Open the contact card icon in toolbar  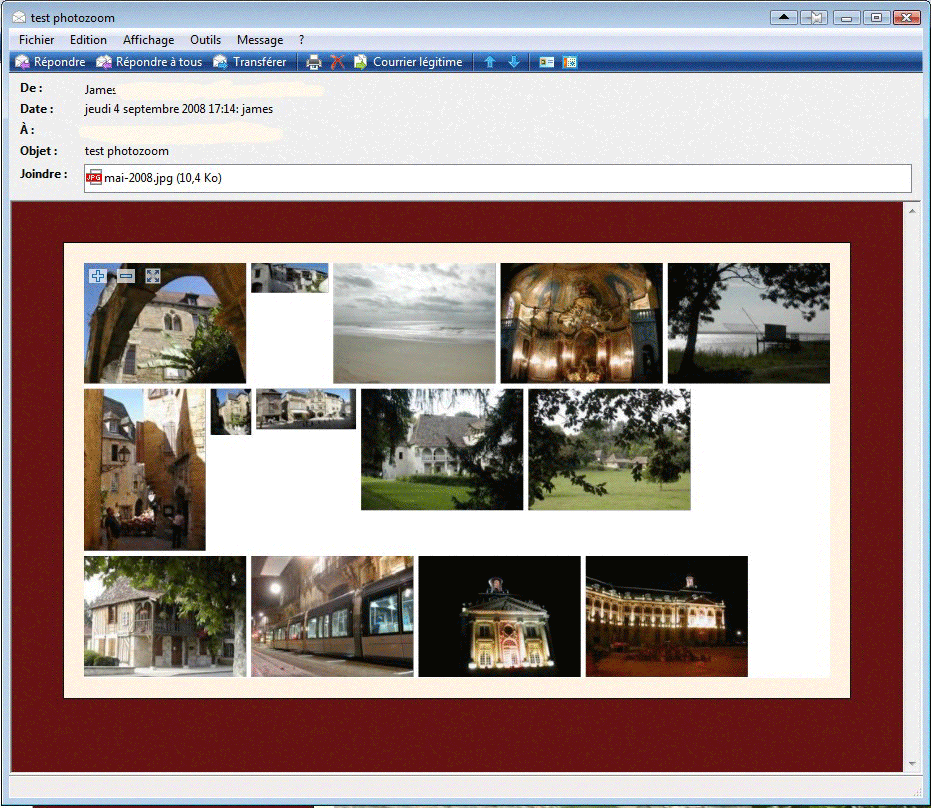click(x=546, y=62)
